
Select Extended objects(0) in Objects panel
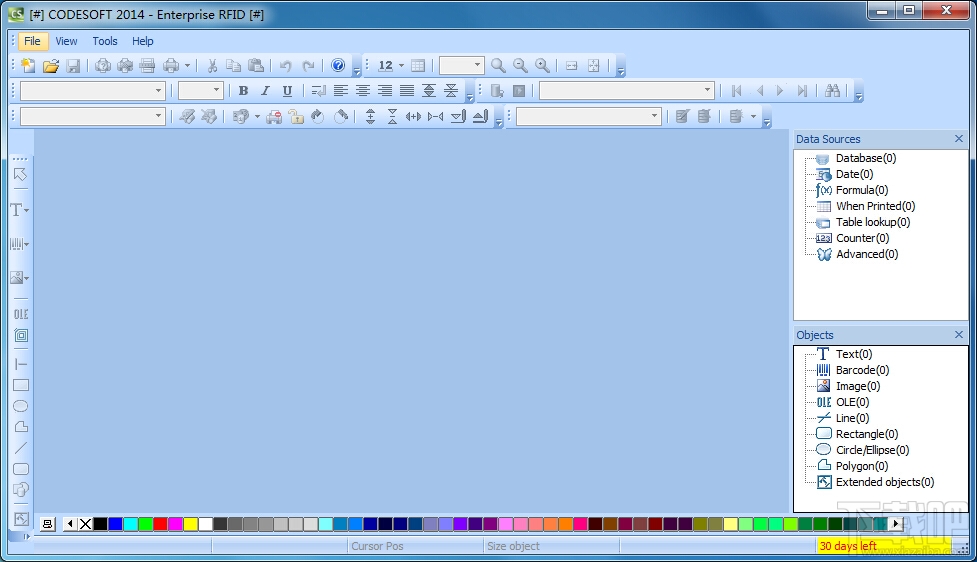[x=885, y=482]
